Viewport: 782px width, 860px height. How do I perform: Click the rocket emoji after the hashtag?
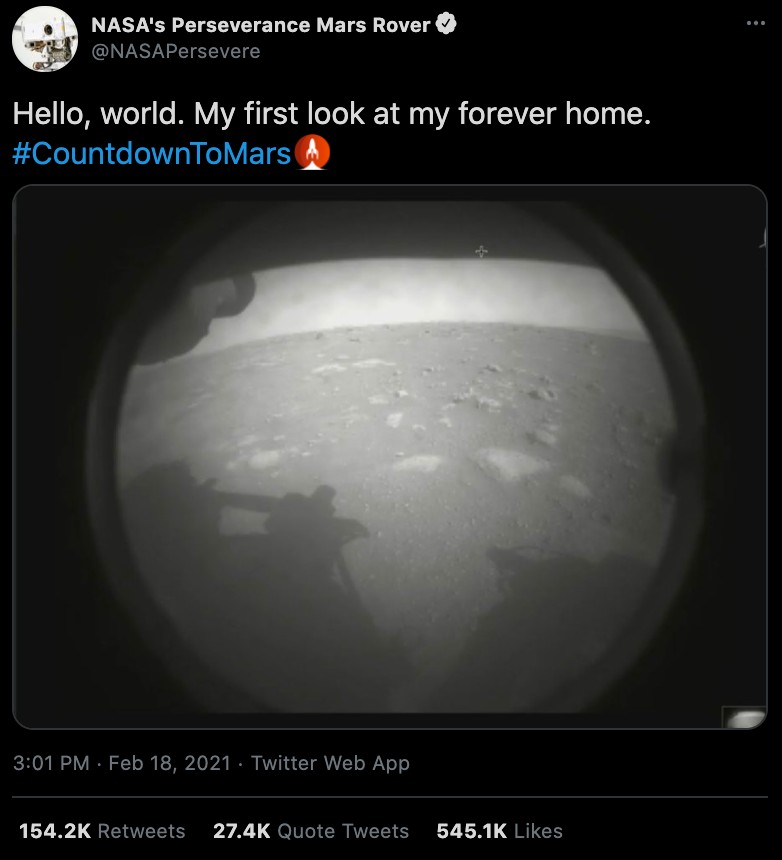click(312, 153)
